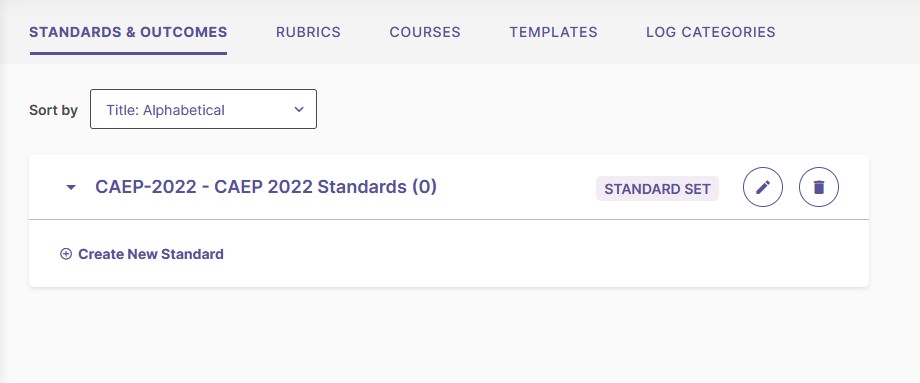This screenshot has width=920, height=383.
Task: Open the Title: Alphabetical sort combo box
Action: (x=203, y=109)
